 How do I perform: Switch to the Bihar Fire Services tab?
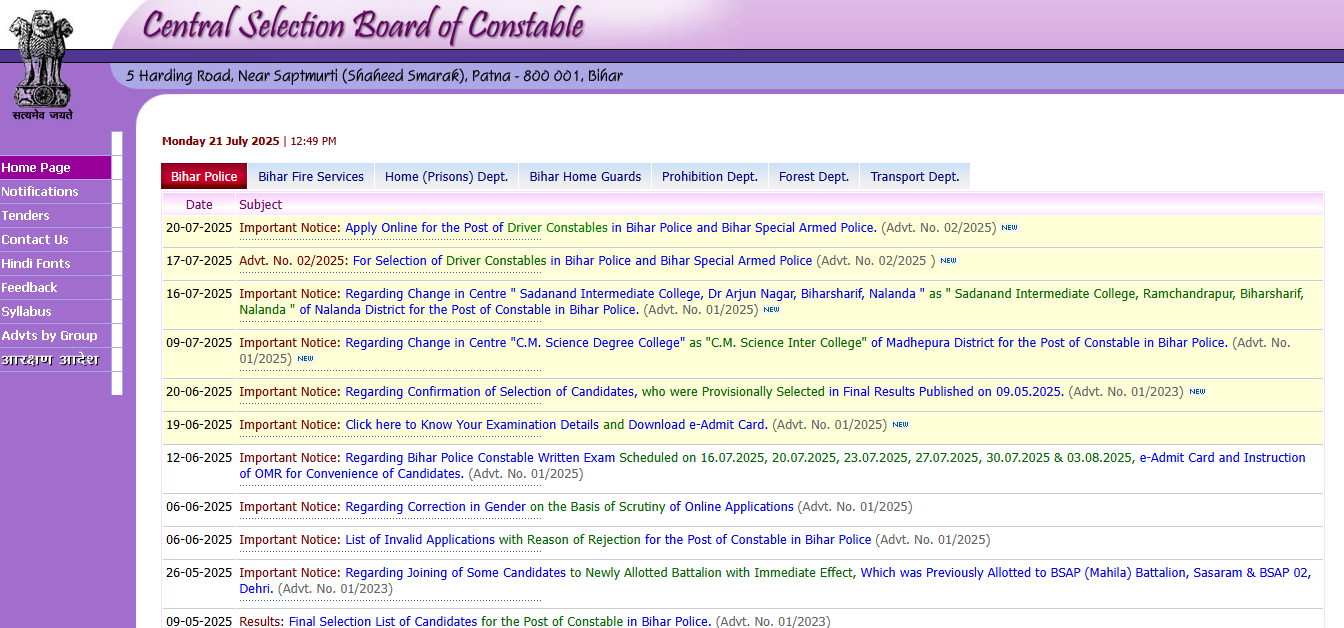(310, 175)
